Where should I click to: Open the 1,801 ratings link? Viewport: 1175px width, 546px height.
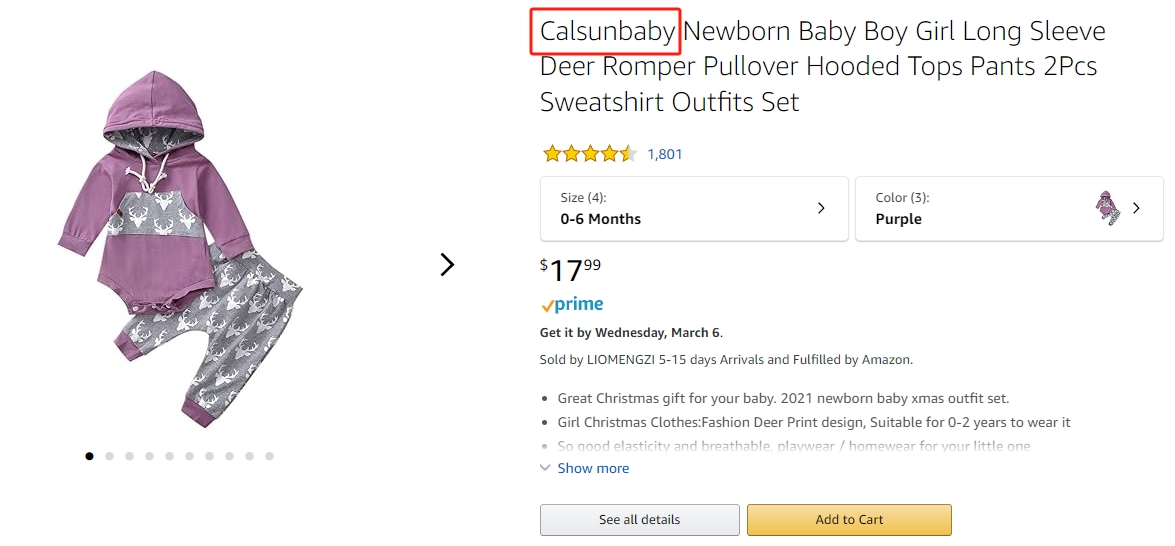665,154
